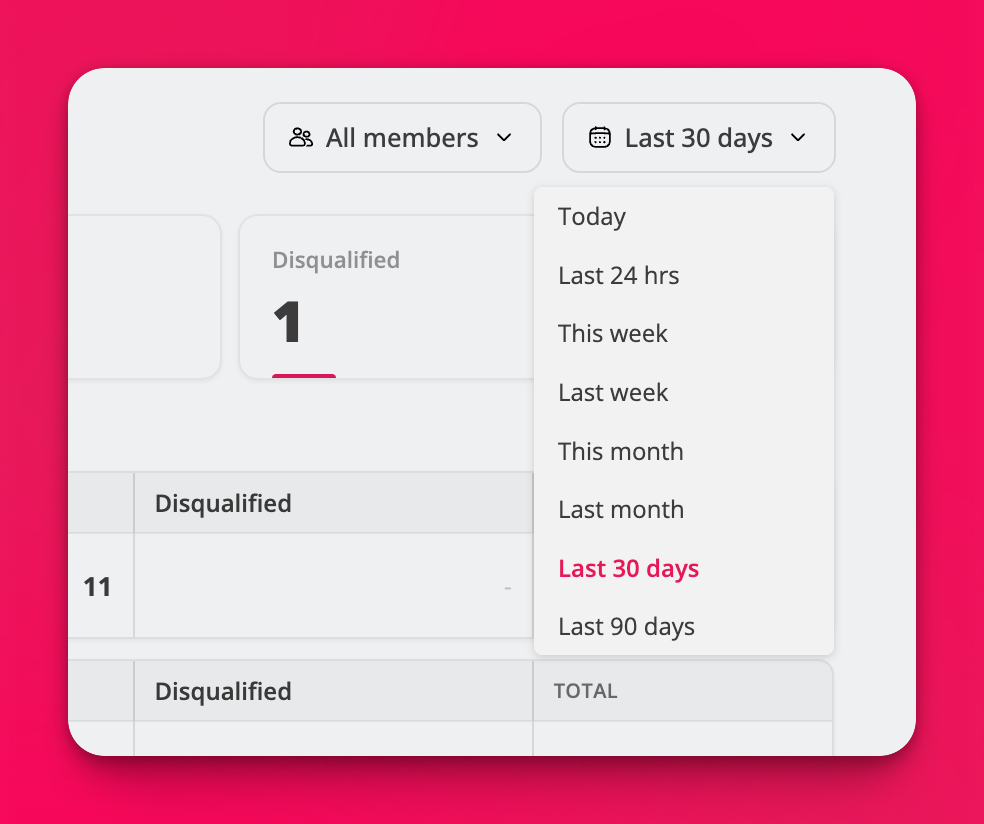Select Last month date range
Screen dimensions: 984x824
621,510
